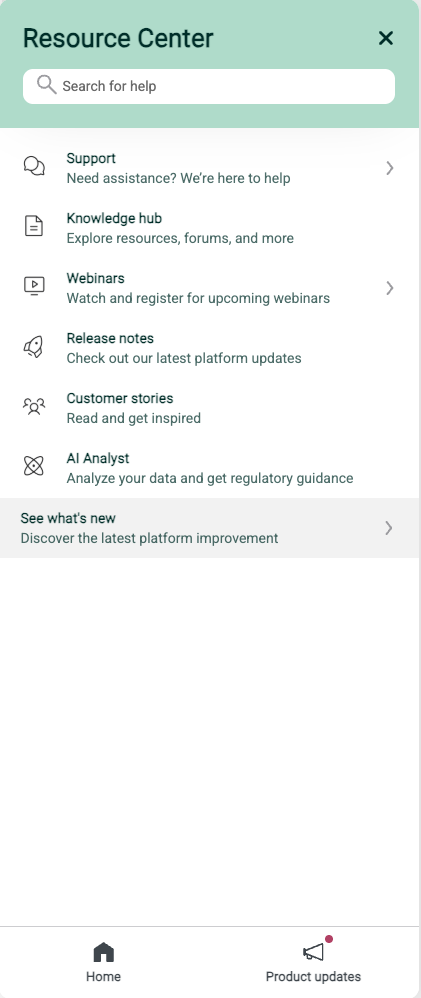Open the Customer stories title
The image size is (421, 998).
coord(120,398)
